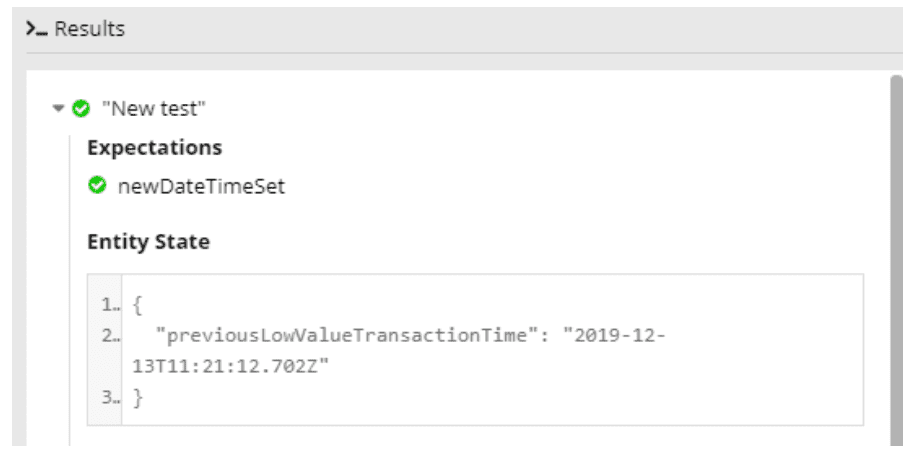Click empty space in Results header bar
The width and height of the screenshot is (914, 462).
[513, 29]
